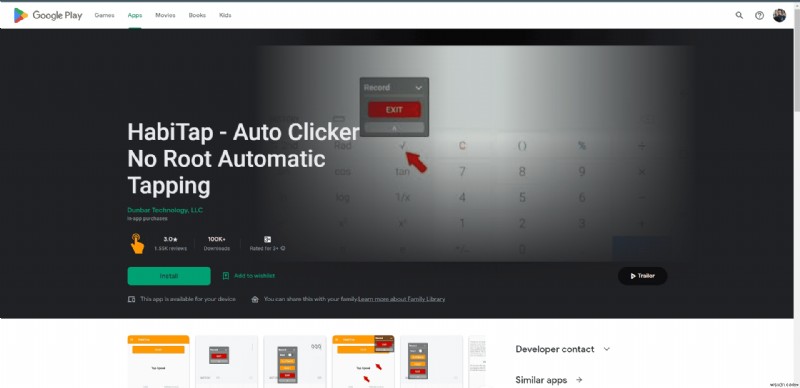Viewport: 800px width, 388px height.
Task: Switch to the Movies tab
Action: point(165,15)
